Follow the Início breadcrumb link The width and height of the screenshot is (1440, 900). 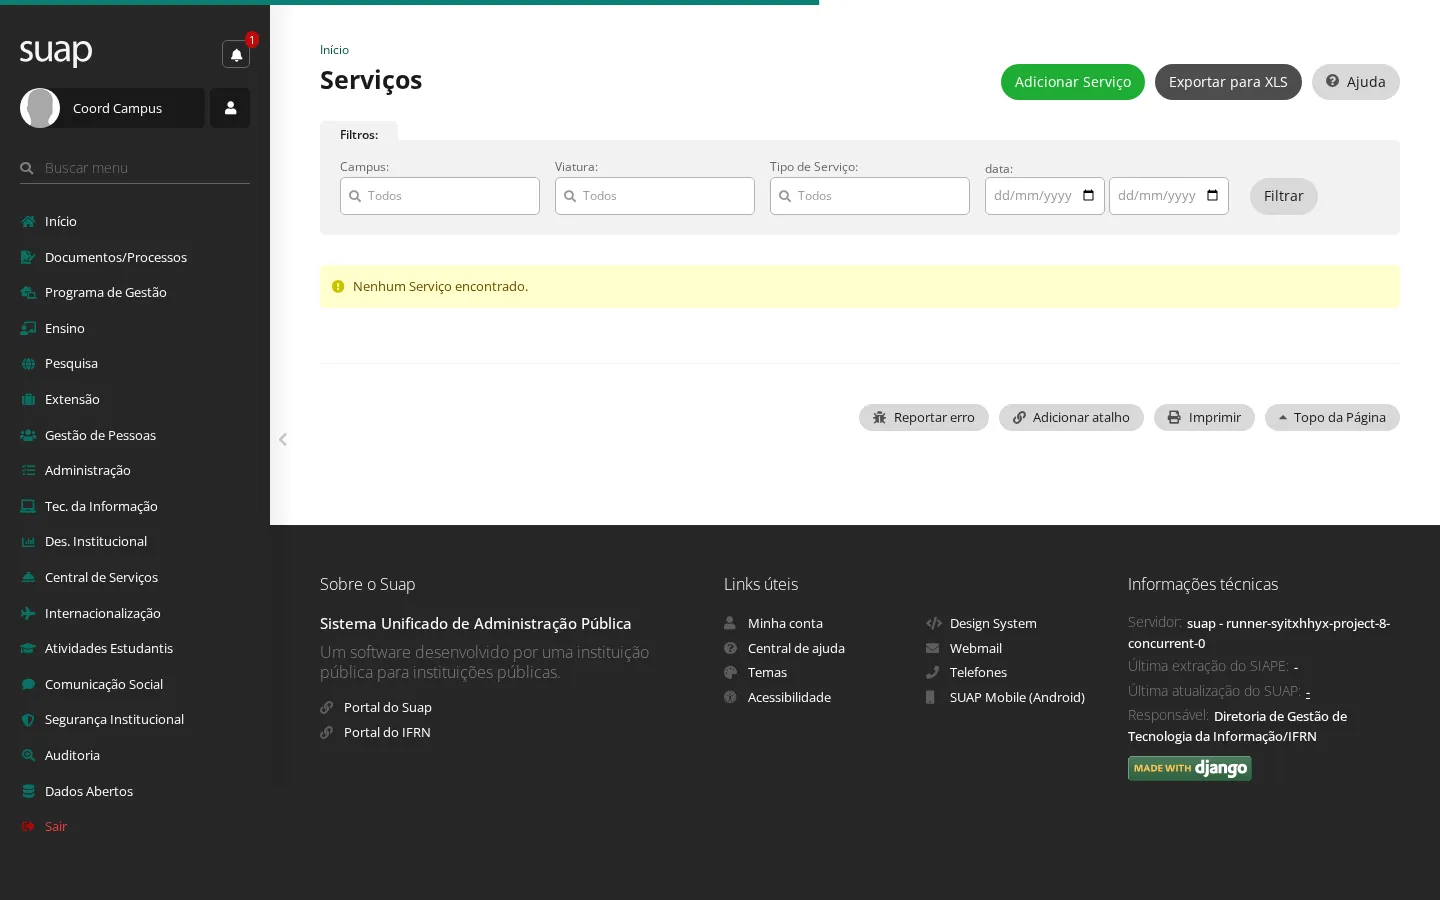click(x=334, y=50)
